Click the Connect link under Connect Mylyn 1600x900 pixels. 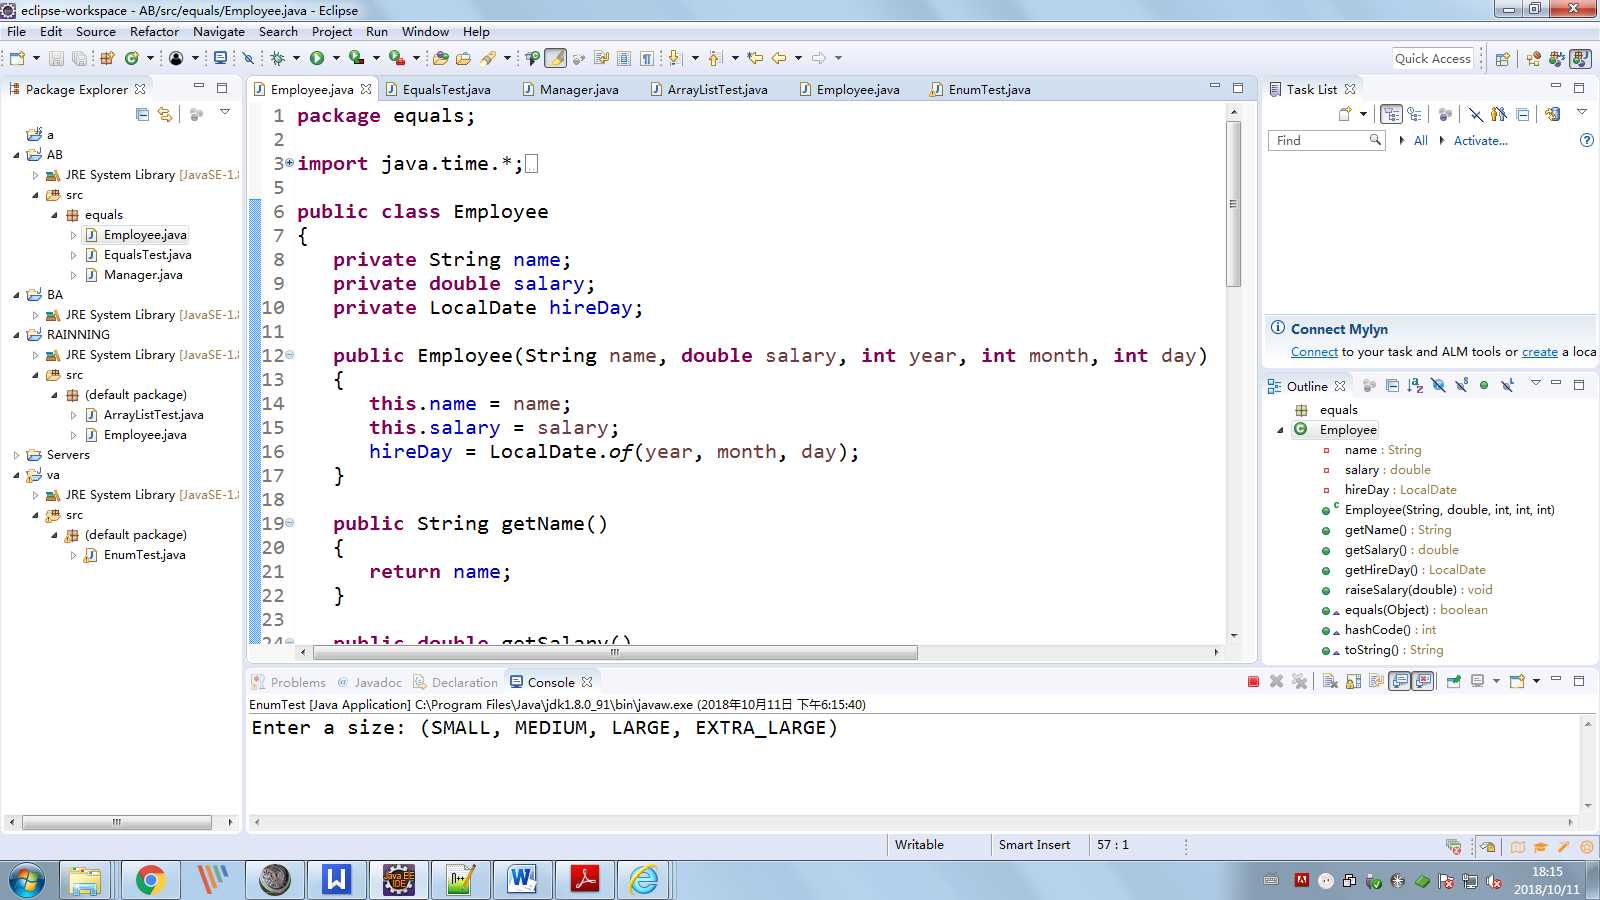(x=1314, y=352)
